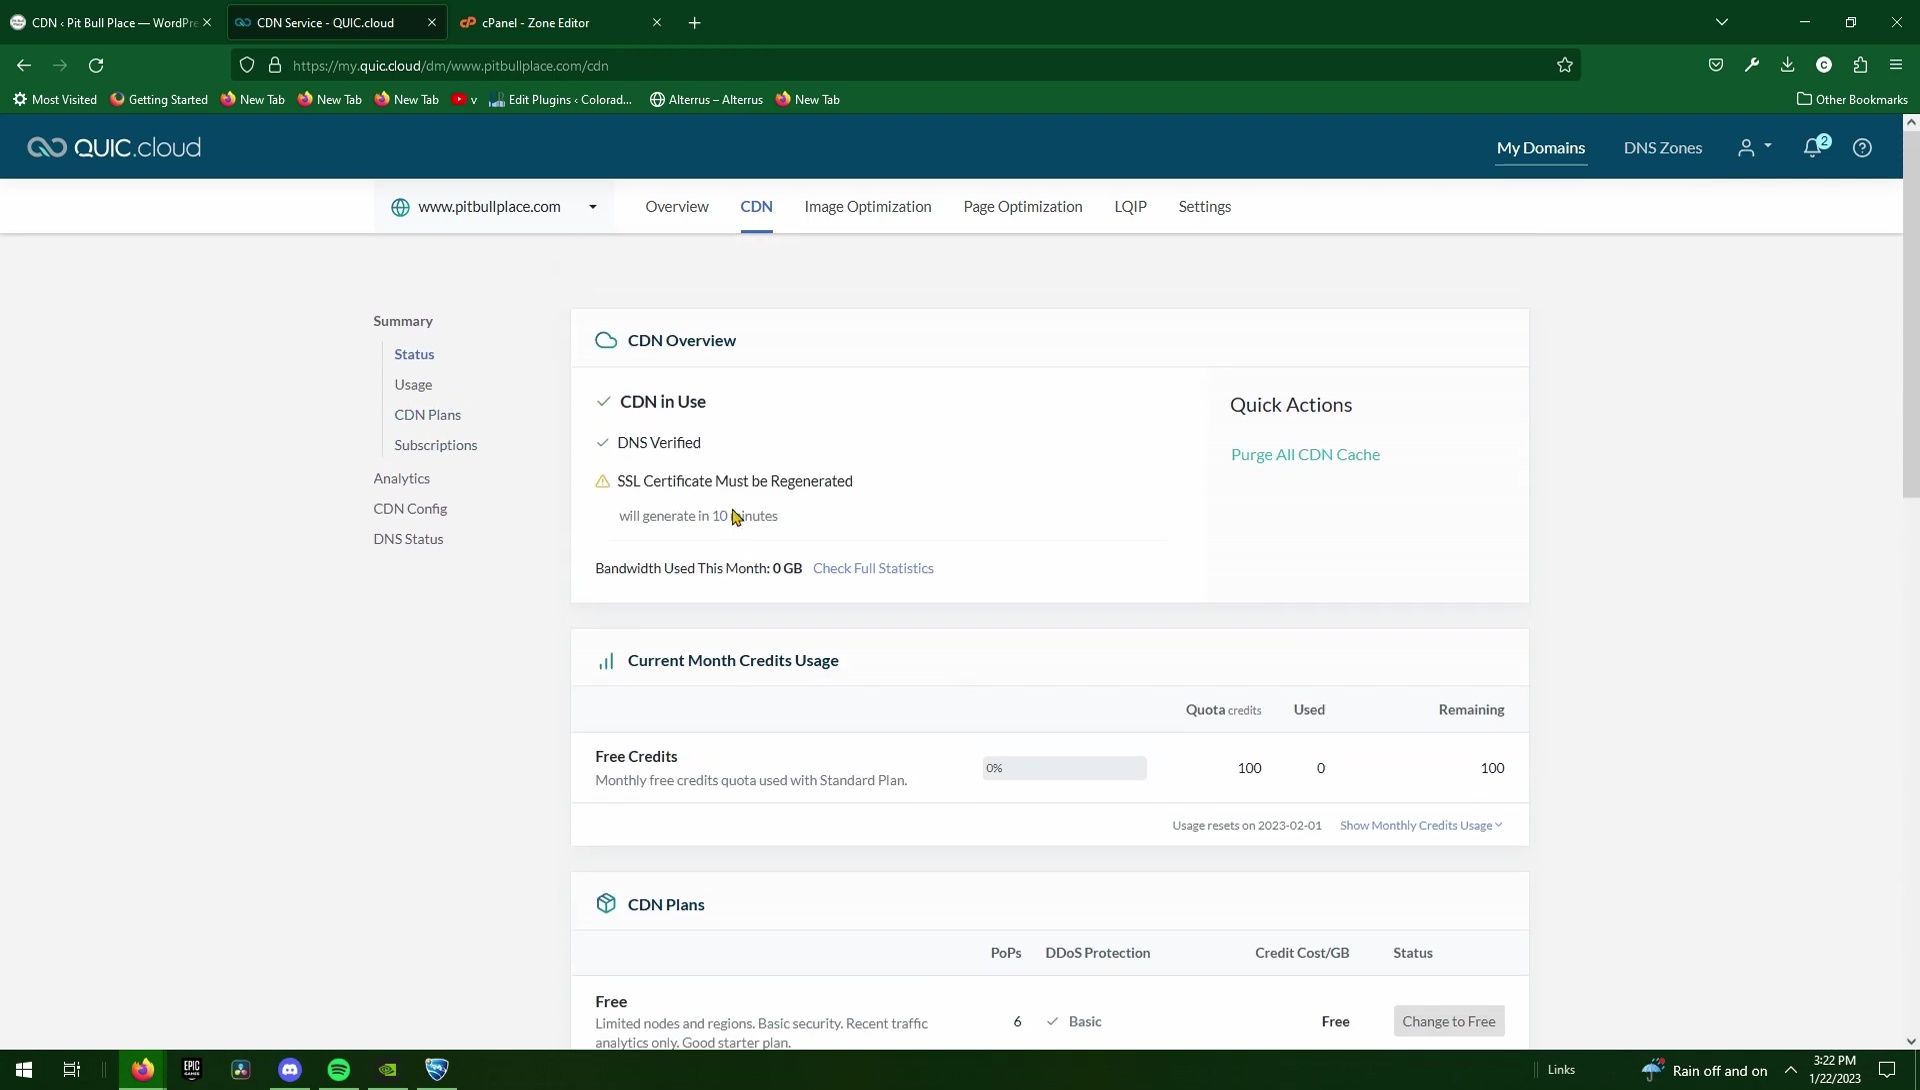Open the Most Visited bookmark

pyautogui.click(x=55, y=99)
